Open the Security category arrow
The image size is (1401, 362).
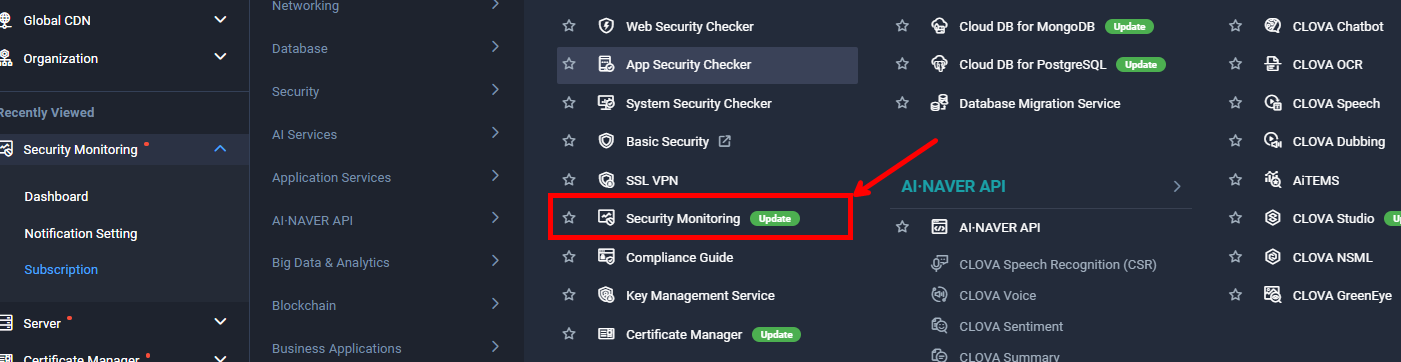(495, 90)
